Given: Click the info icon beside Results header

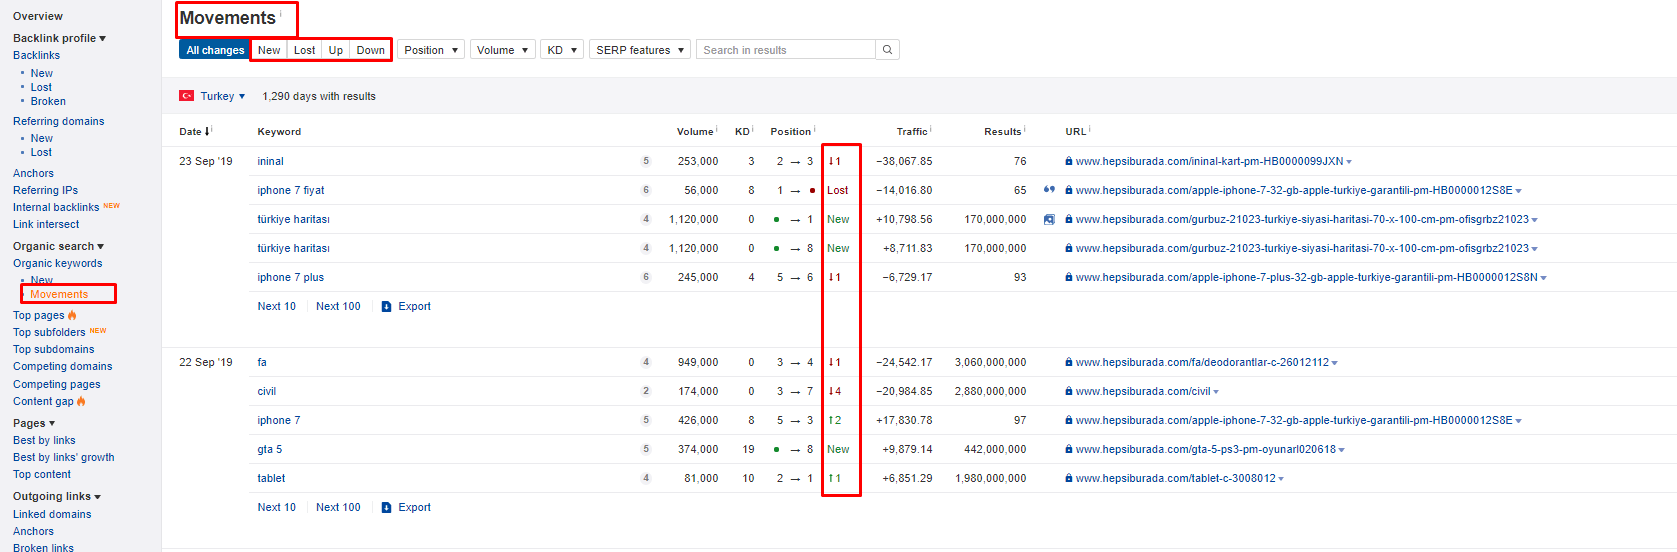Looking at the screenshot, I should pyautogui.click(x=1025, y=129).
